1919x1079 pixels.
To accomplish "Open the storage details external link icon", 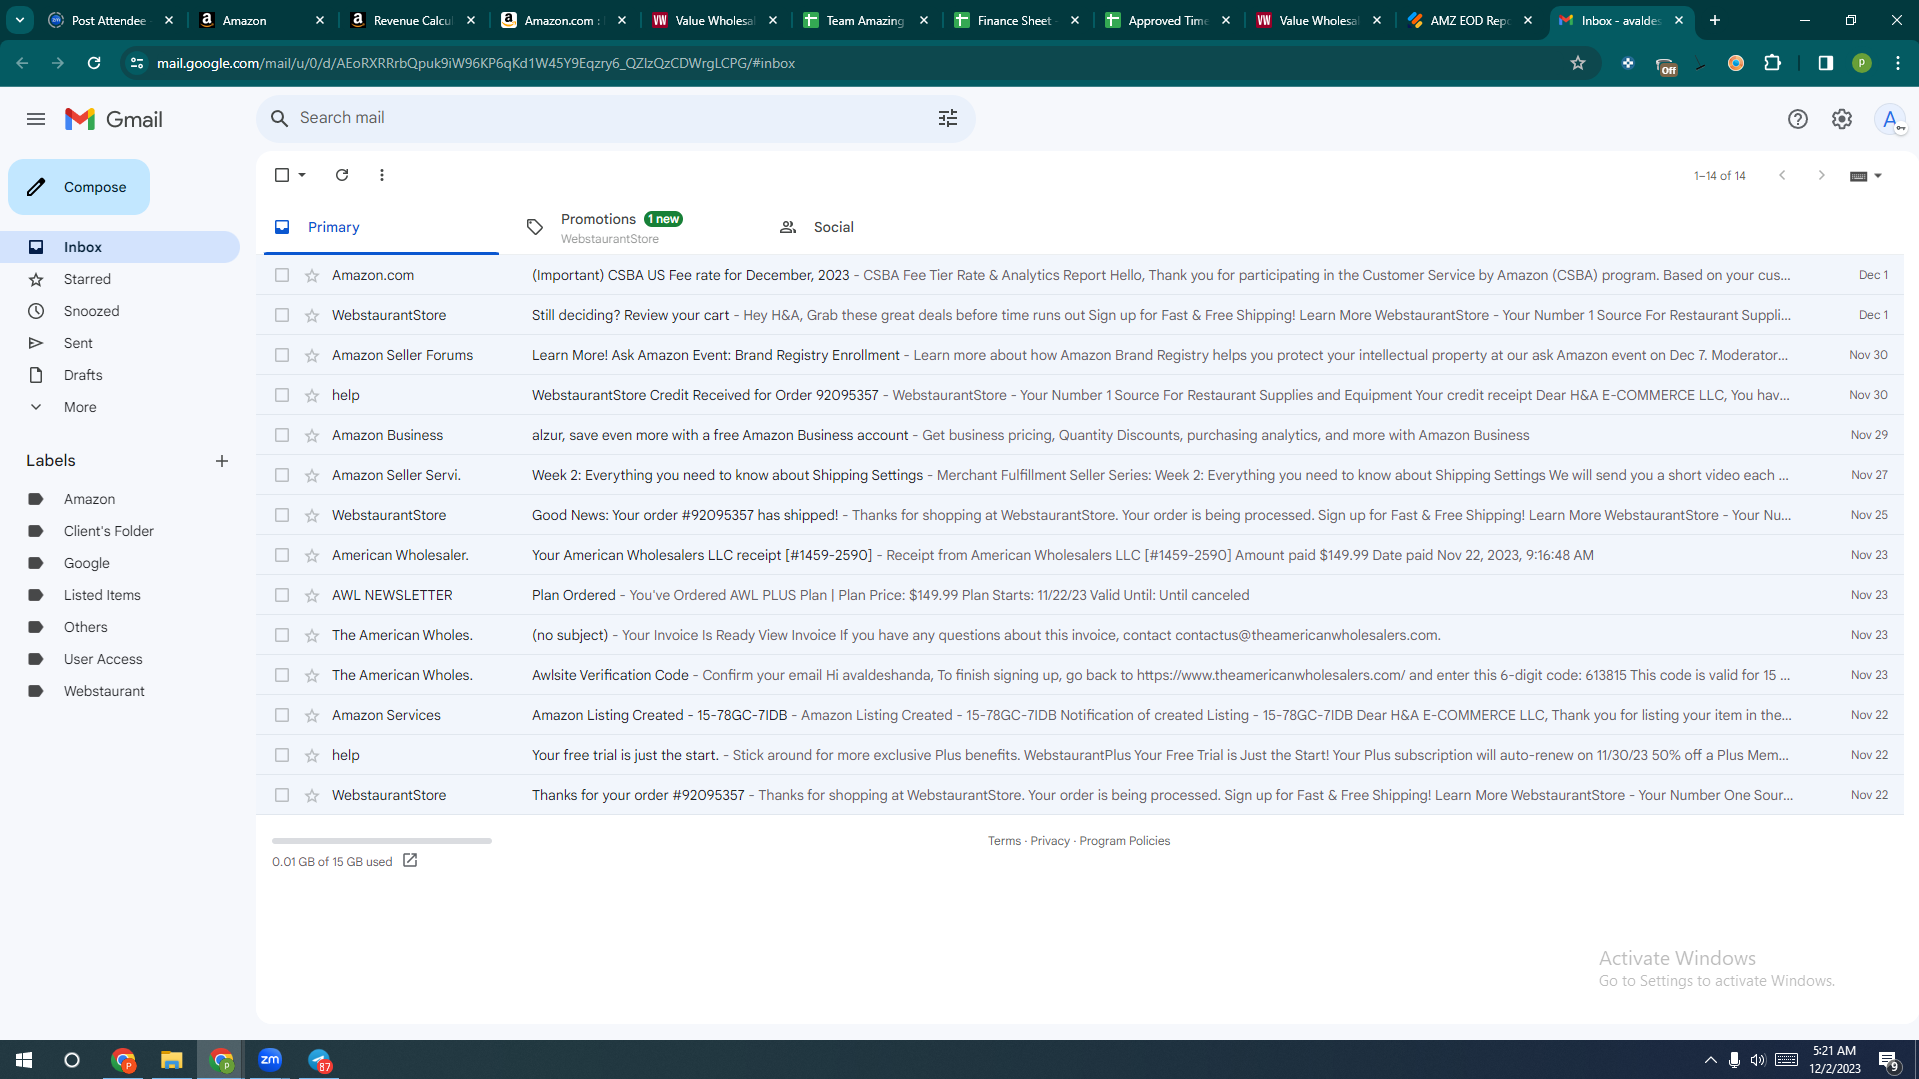I will [410, 861].
